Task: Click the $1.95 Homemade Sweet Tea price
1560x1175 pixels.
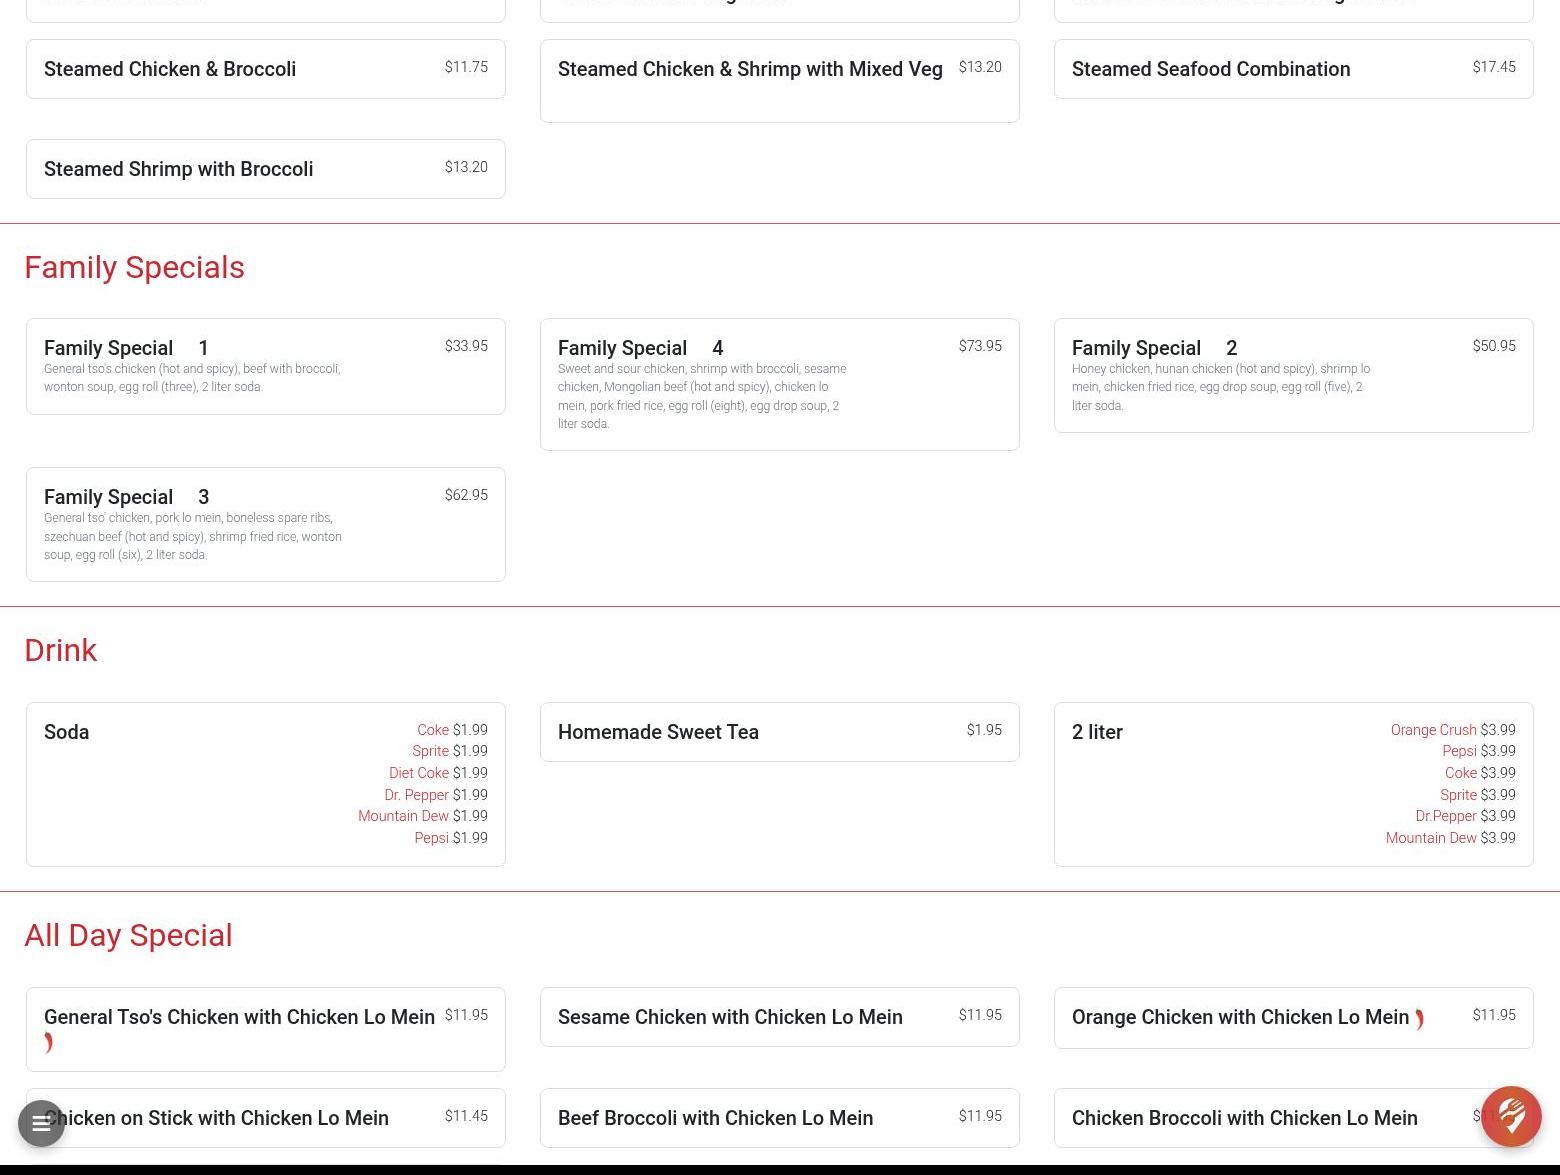Action: (x=984, y=730)
